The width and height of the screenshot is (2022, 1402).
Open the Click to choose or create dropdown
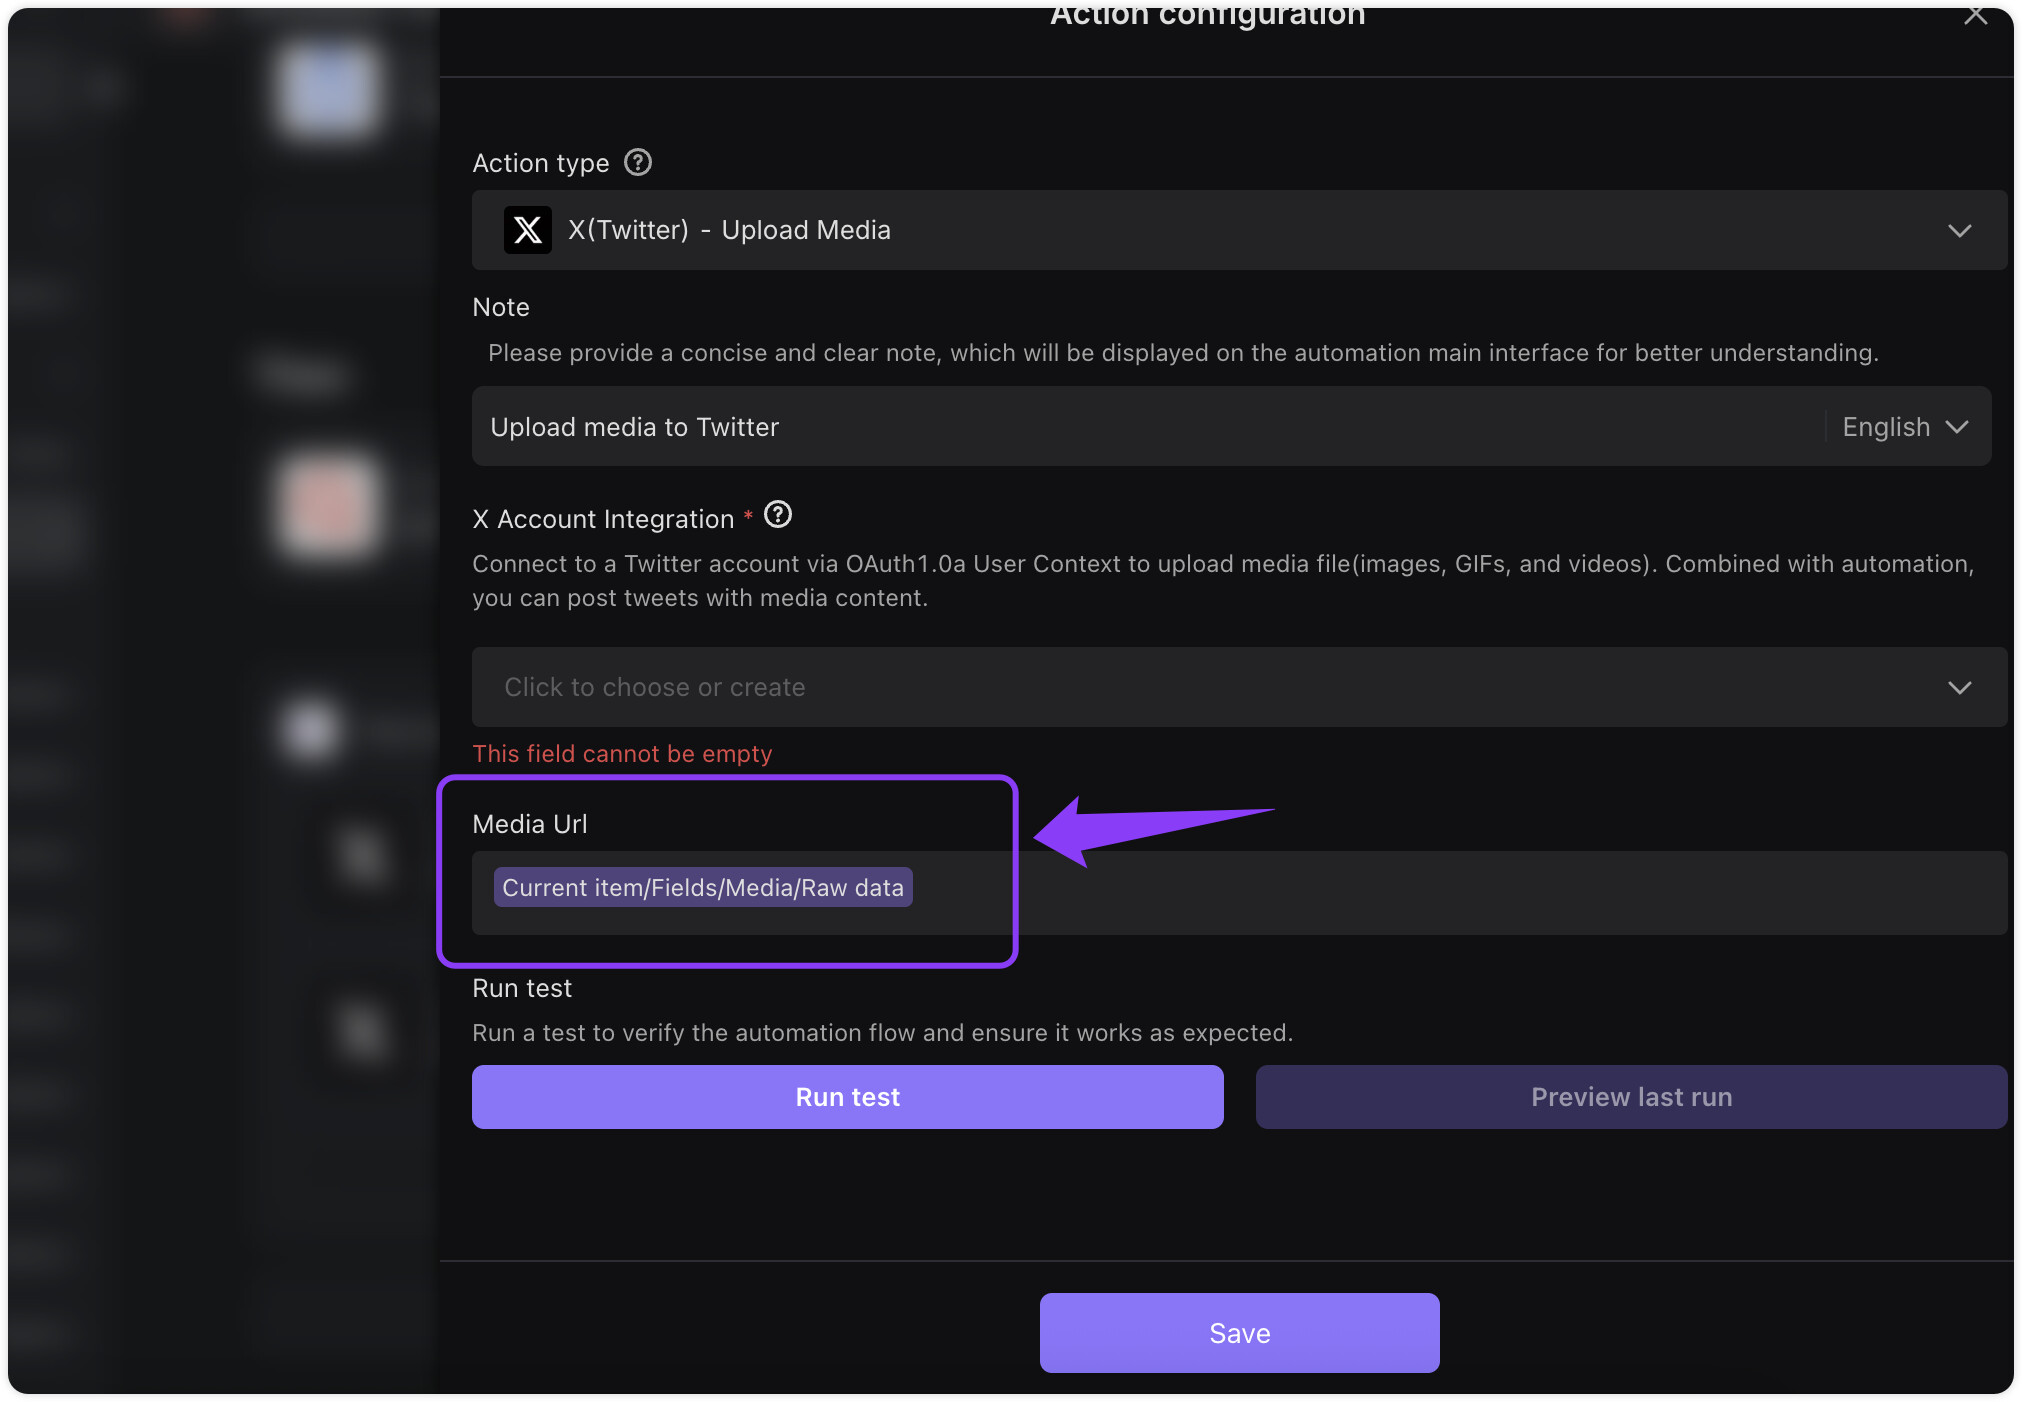pyautogui.click(x=1239, y=687)
